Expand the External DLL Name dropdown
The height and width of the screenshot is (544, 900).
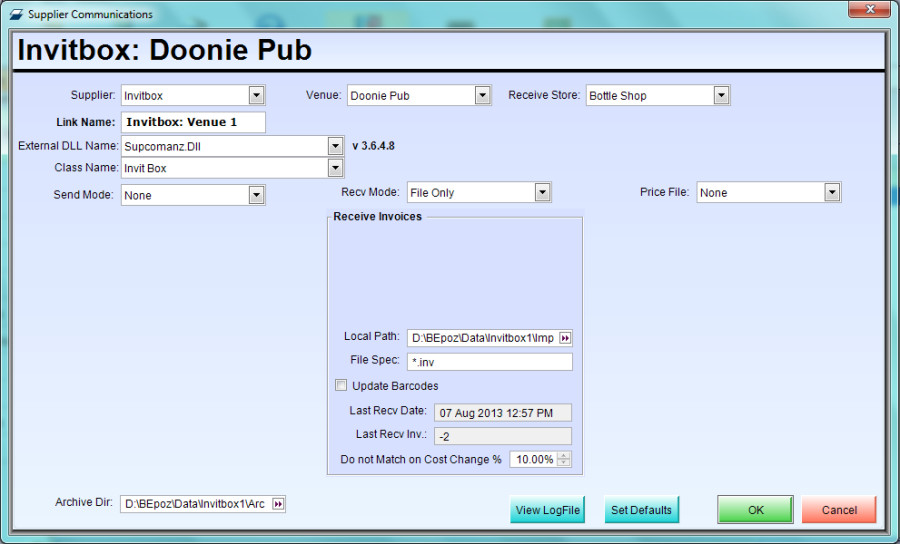[x=336, y=146]
